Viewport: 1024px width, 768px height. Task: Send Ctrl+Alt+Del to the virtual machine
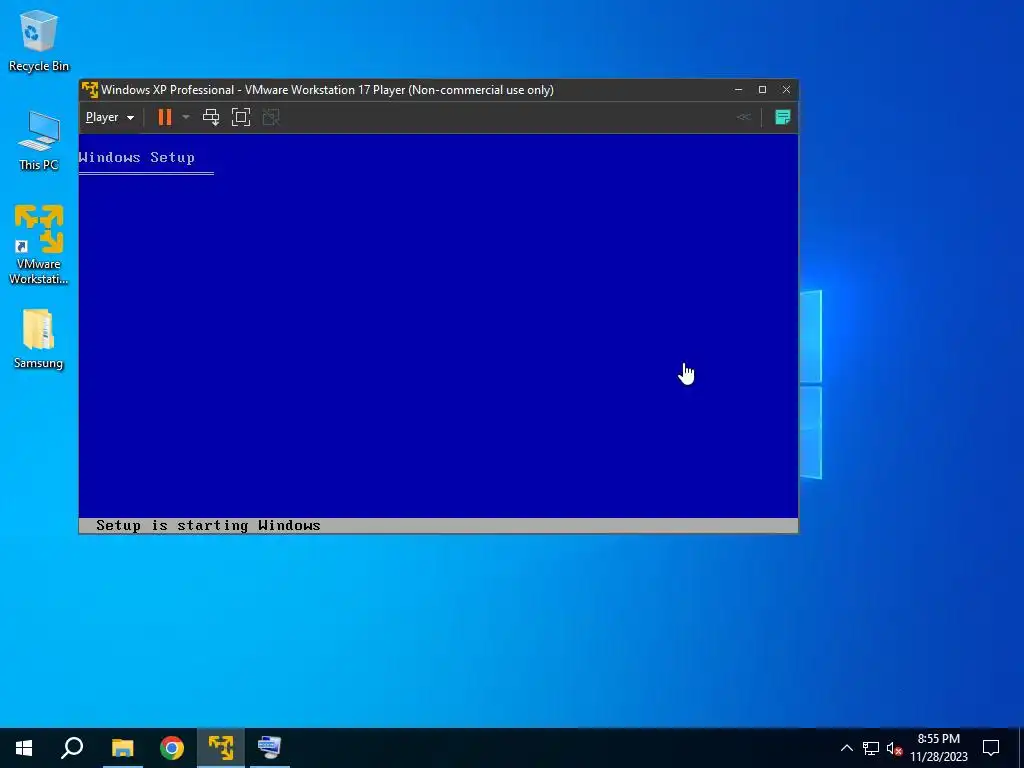tap(210, 118)
